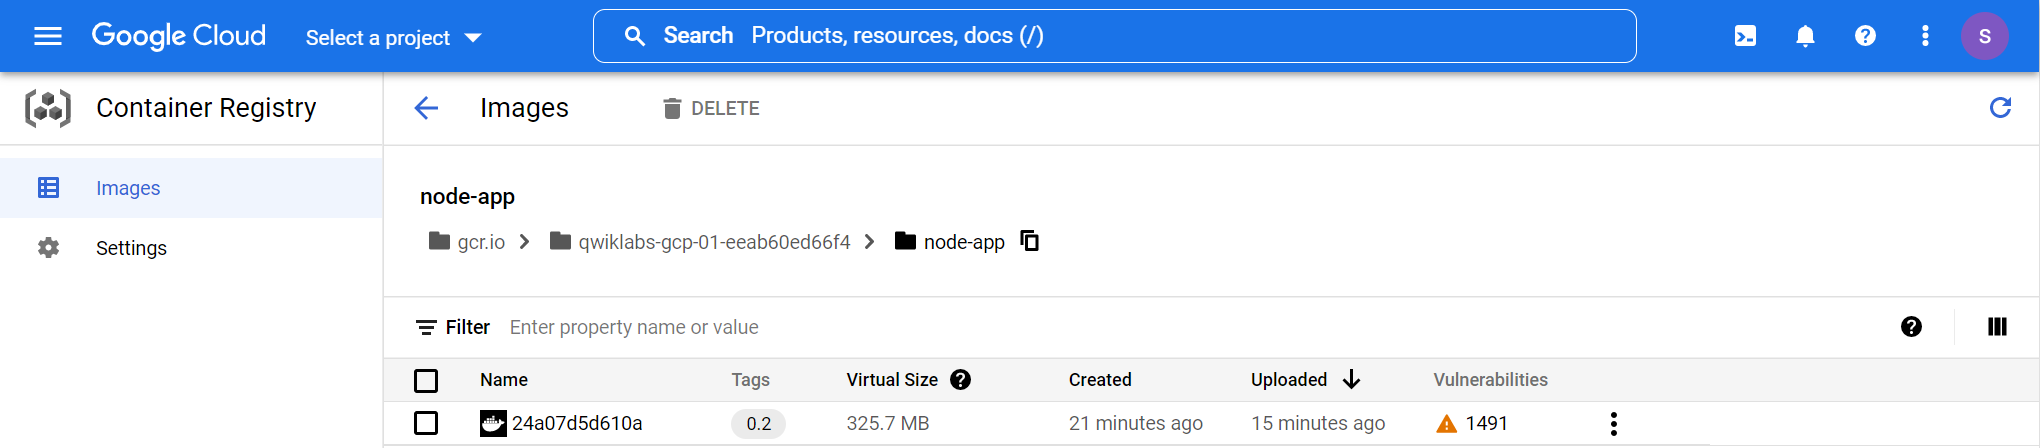The height and width of the screenshot is (448, 2040).
Task: Refresh the images list
Action: click(2000, 108)
